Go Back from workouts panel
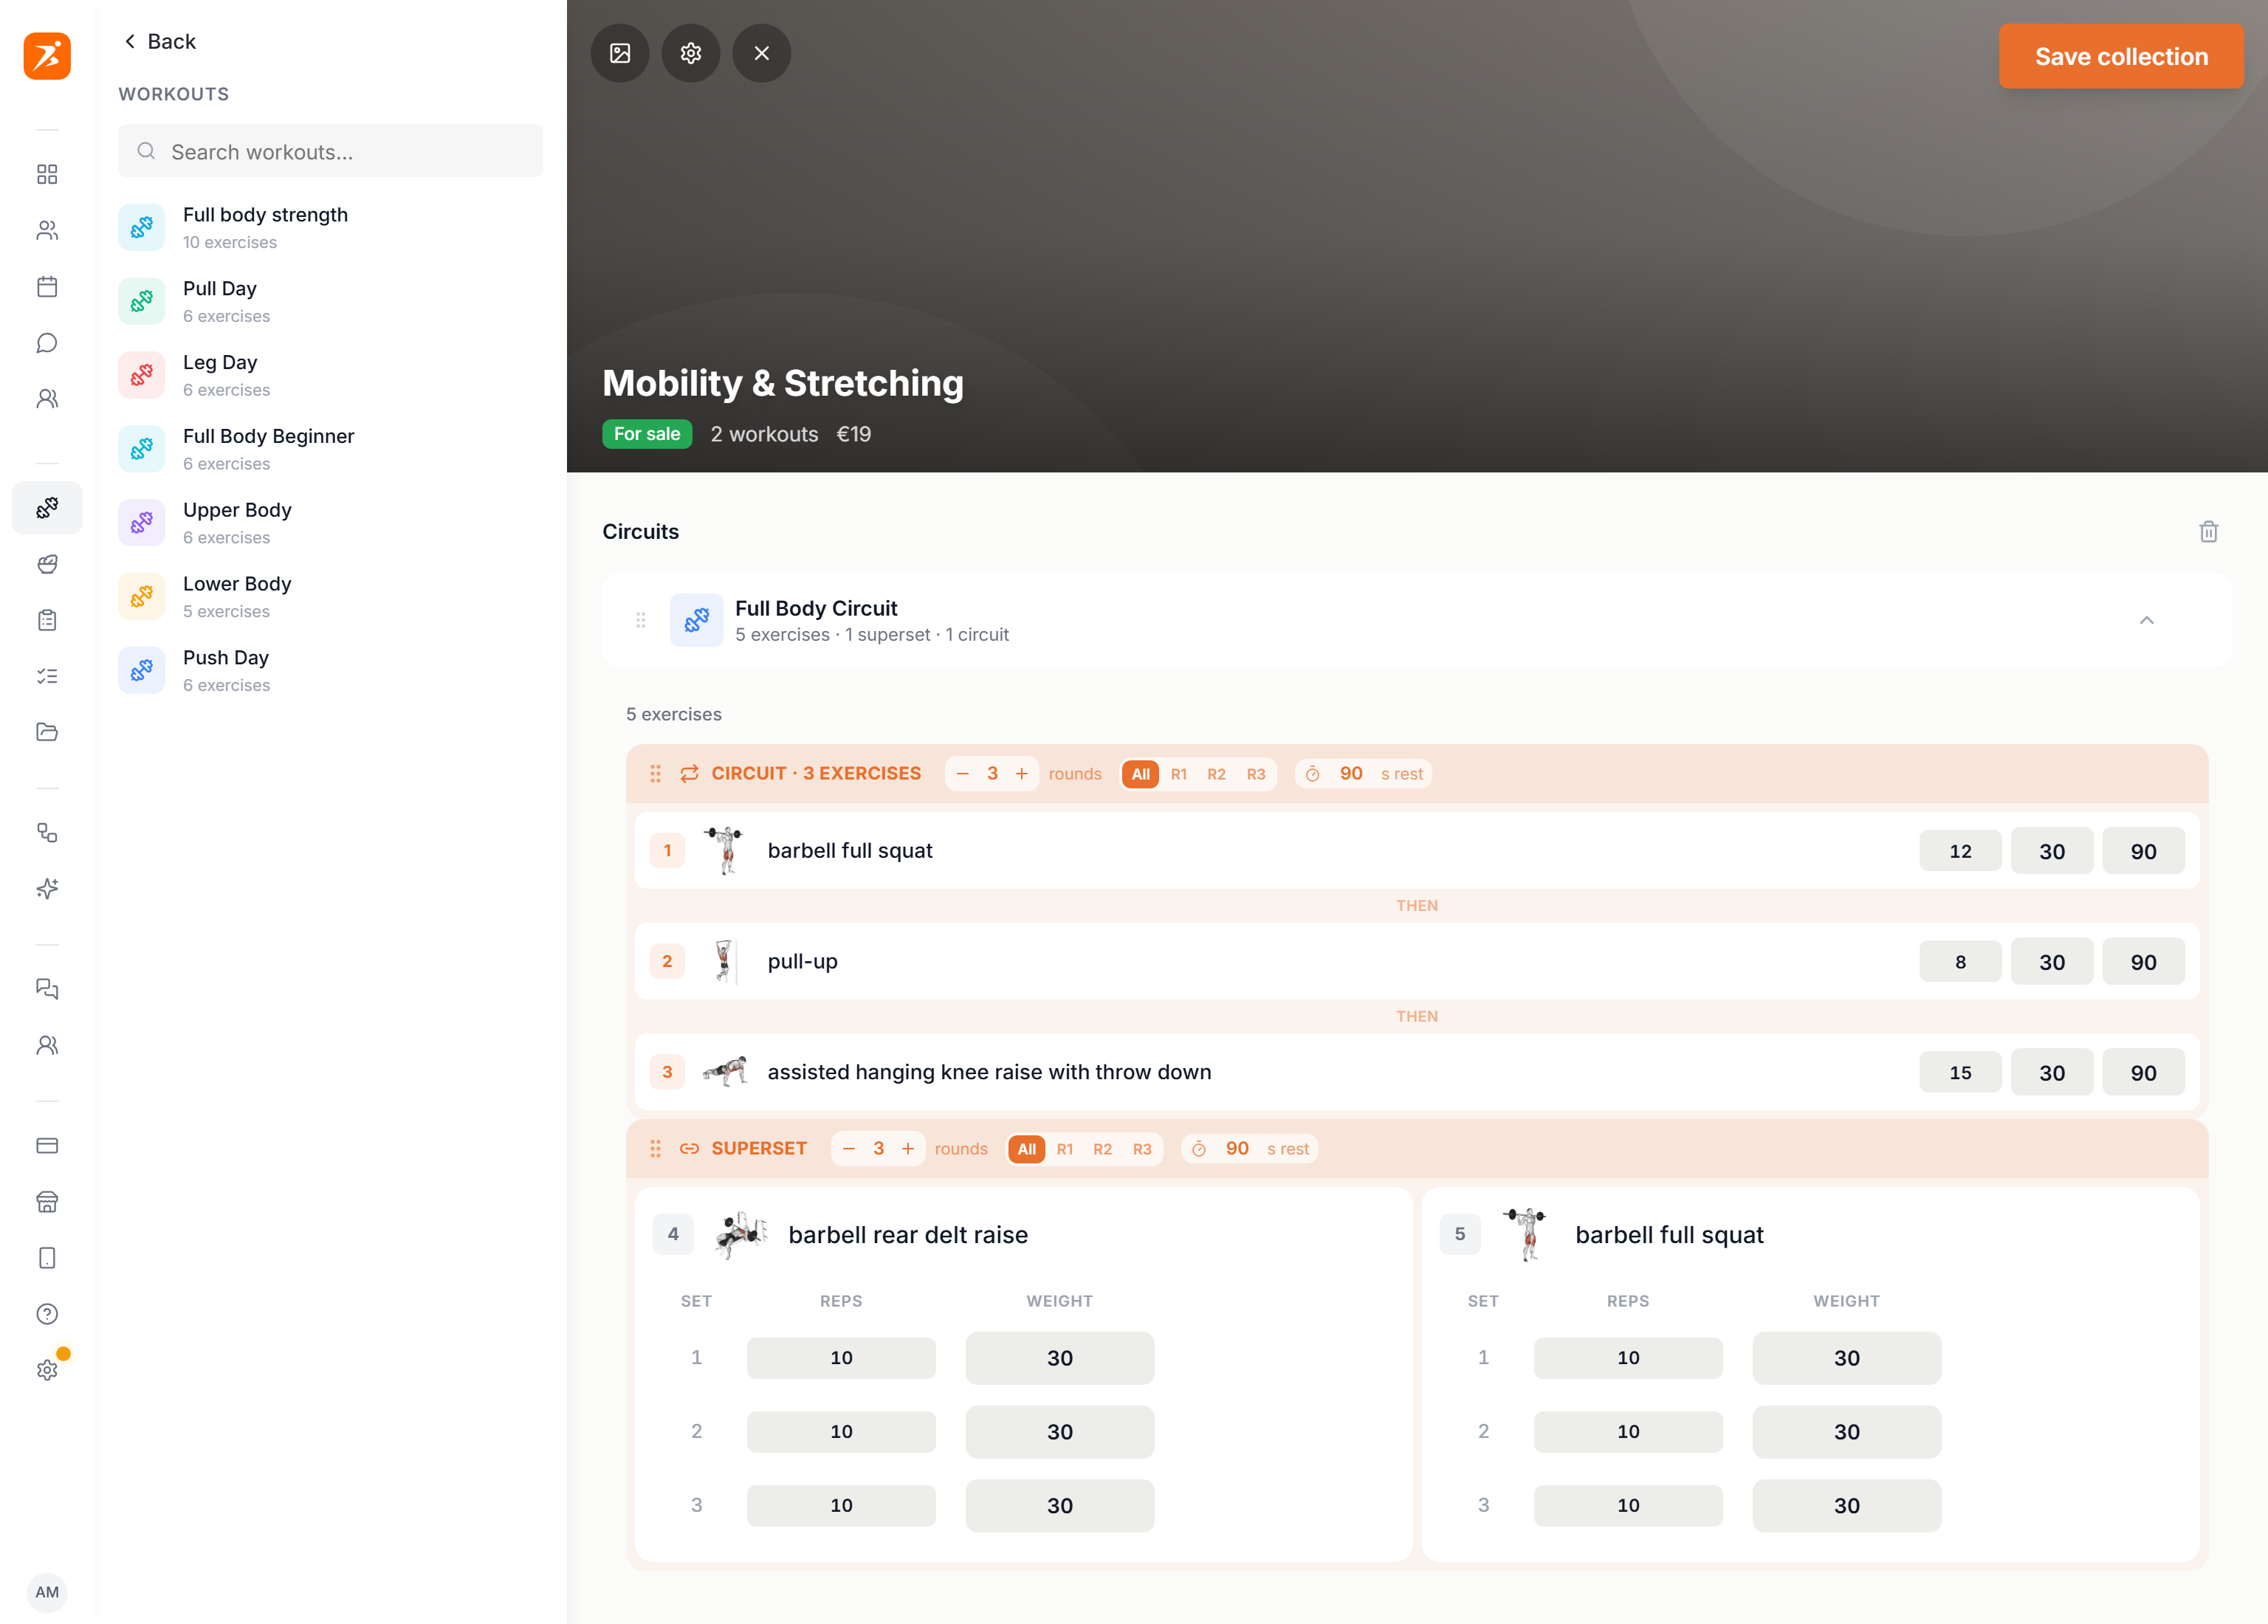 [160, 41]
